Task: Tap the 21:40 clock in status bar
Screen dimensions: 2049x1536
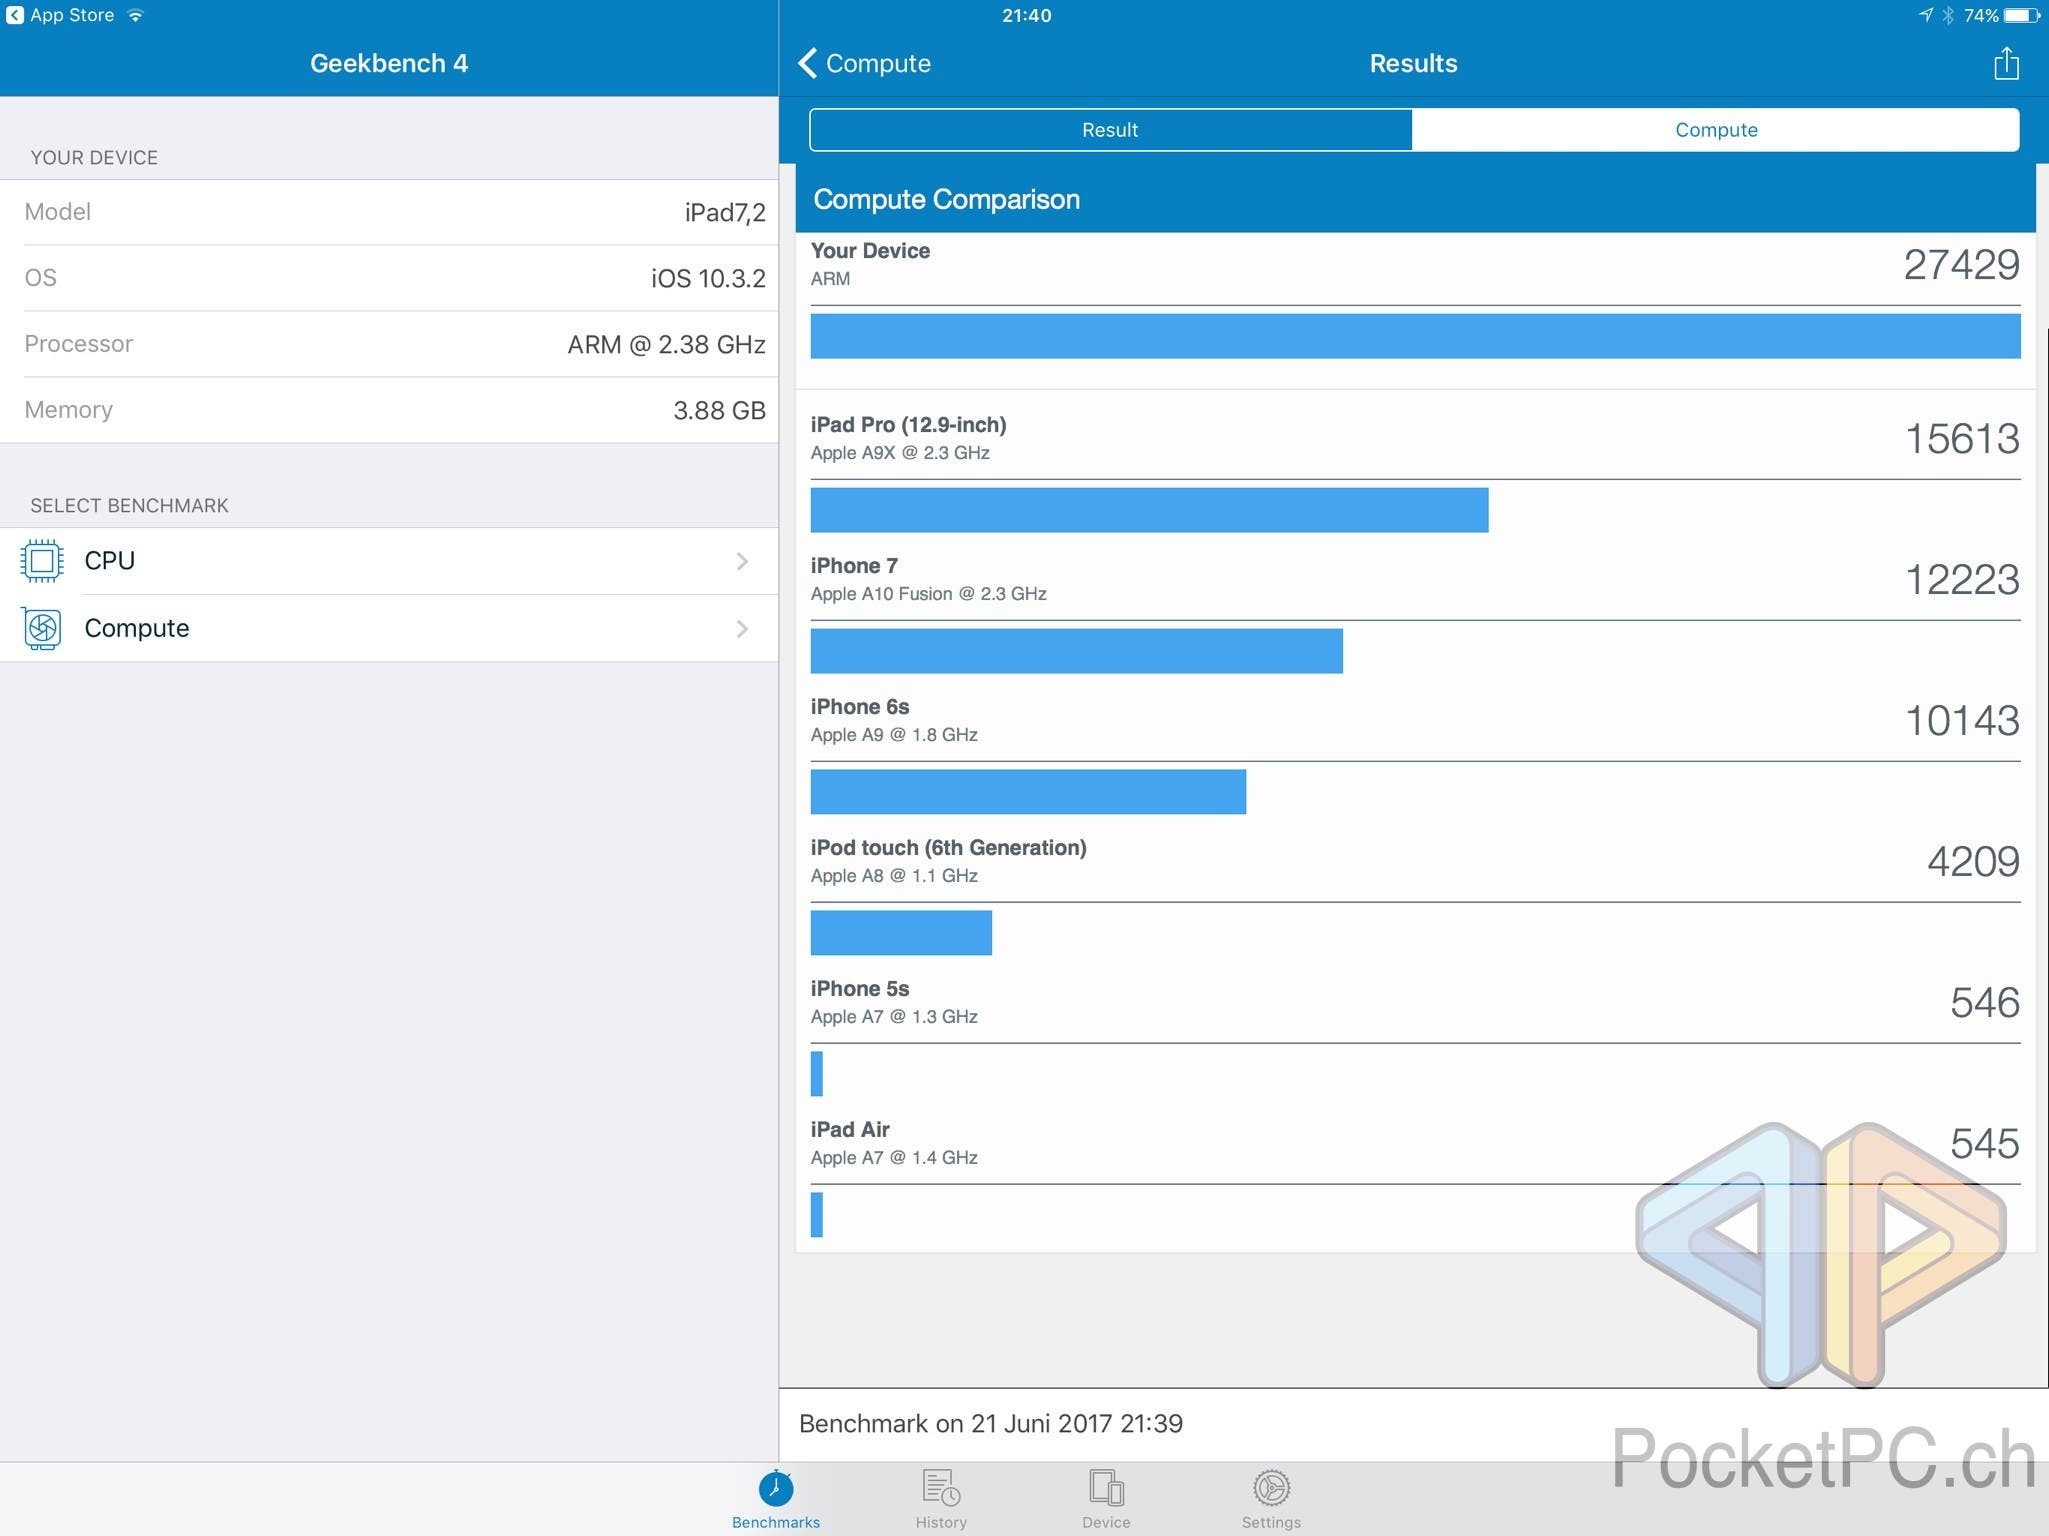Action: (x=1026, y=15)
